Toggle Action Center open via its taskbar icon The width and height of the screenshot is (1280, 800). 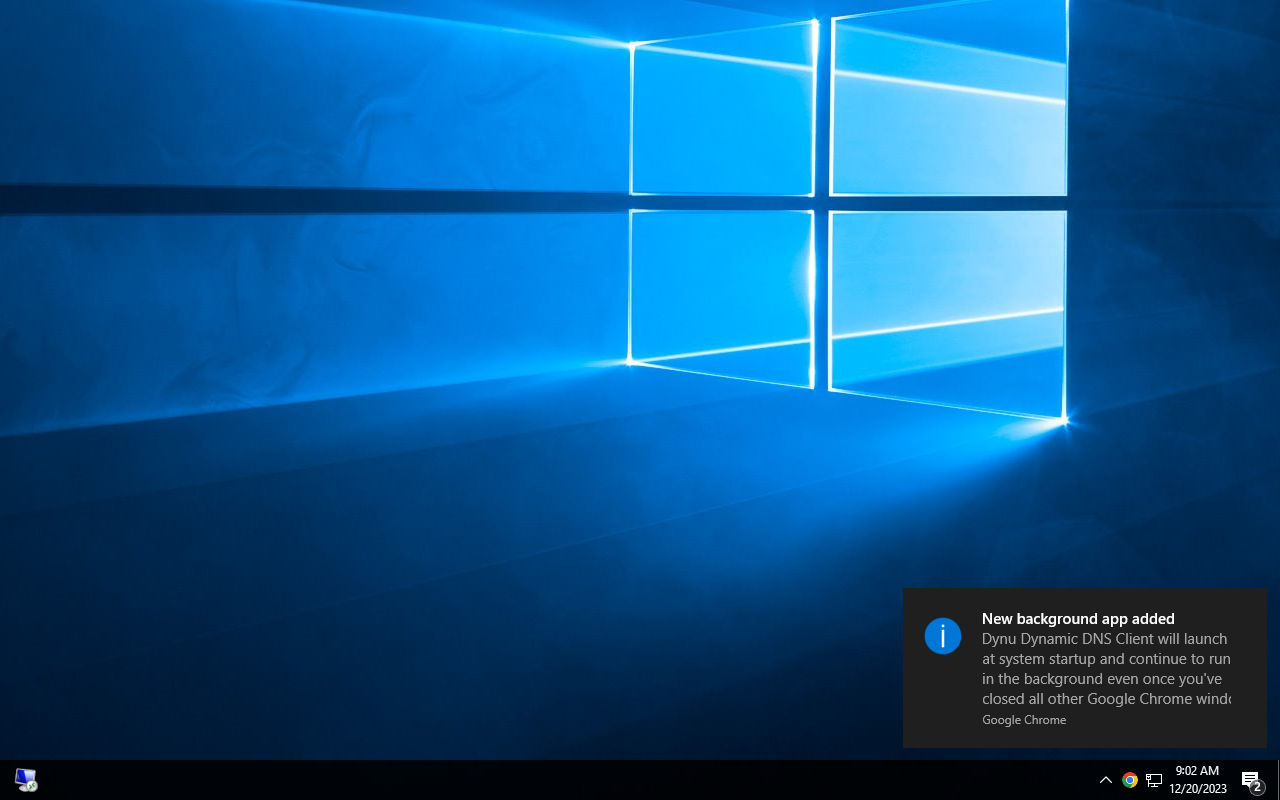(1250, 779)
